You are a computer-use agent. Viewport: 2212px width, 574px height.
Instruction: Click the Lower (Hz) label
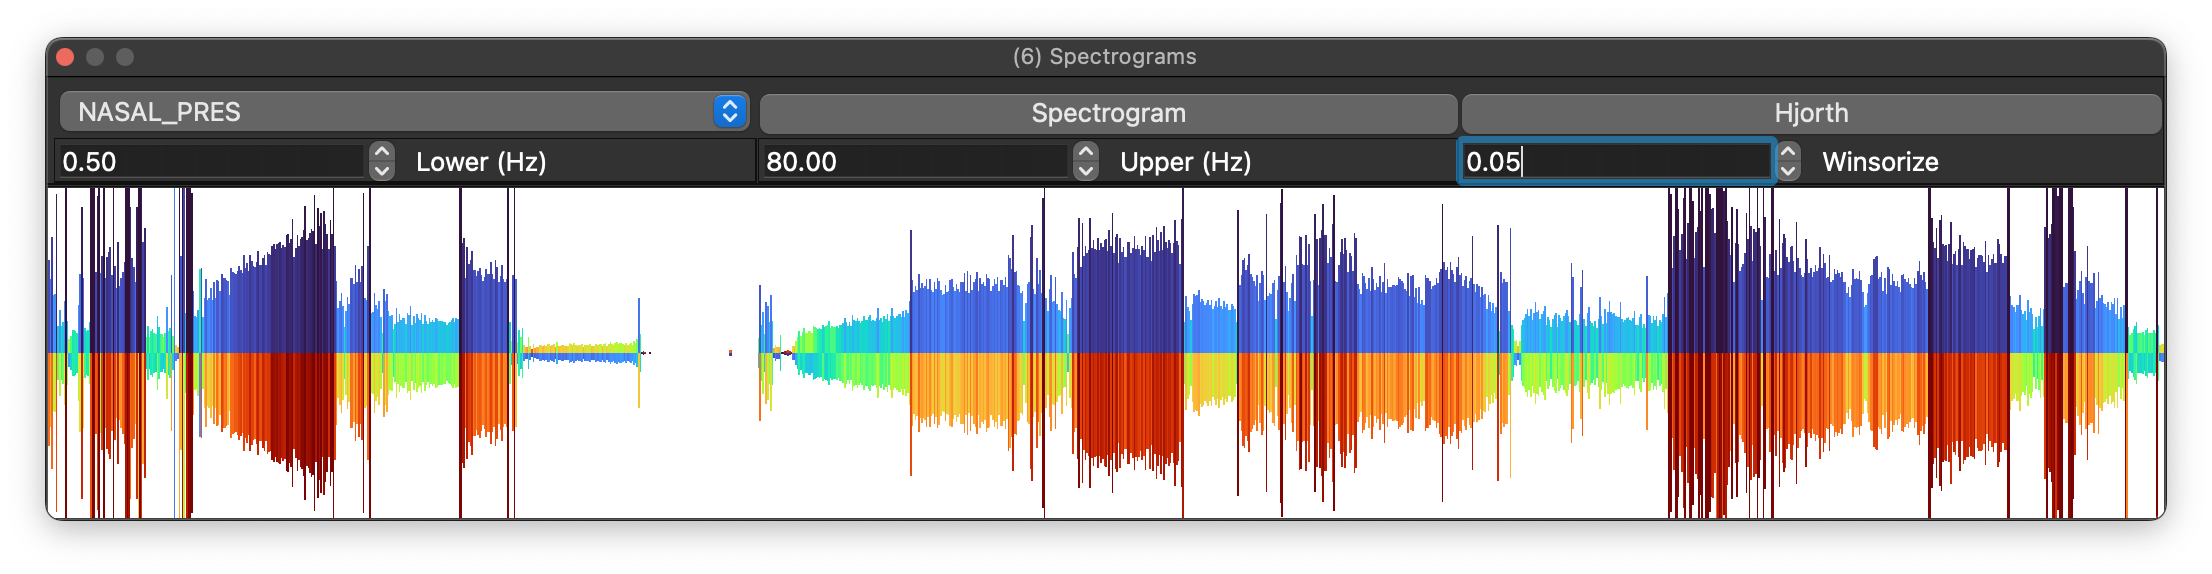(481, 162)
